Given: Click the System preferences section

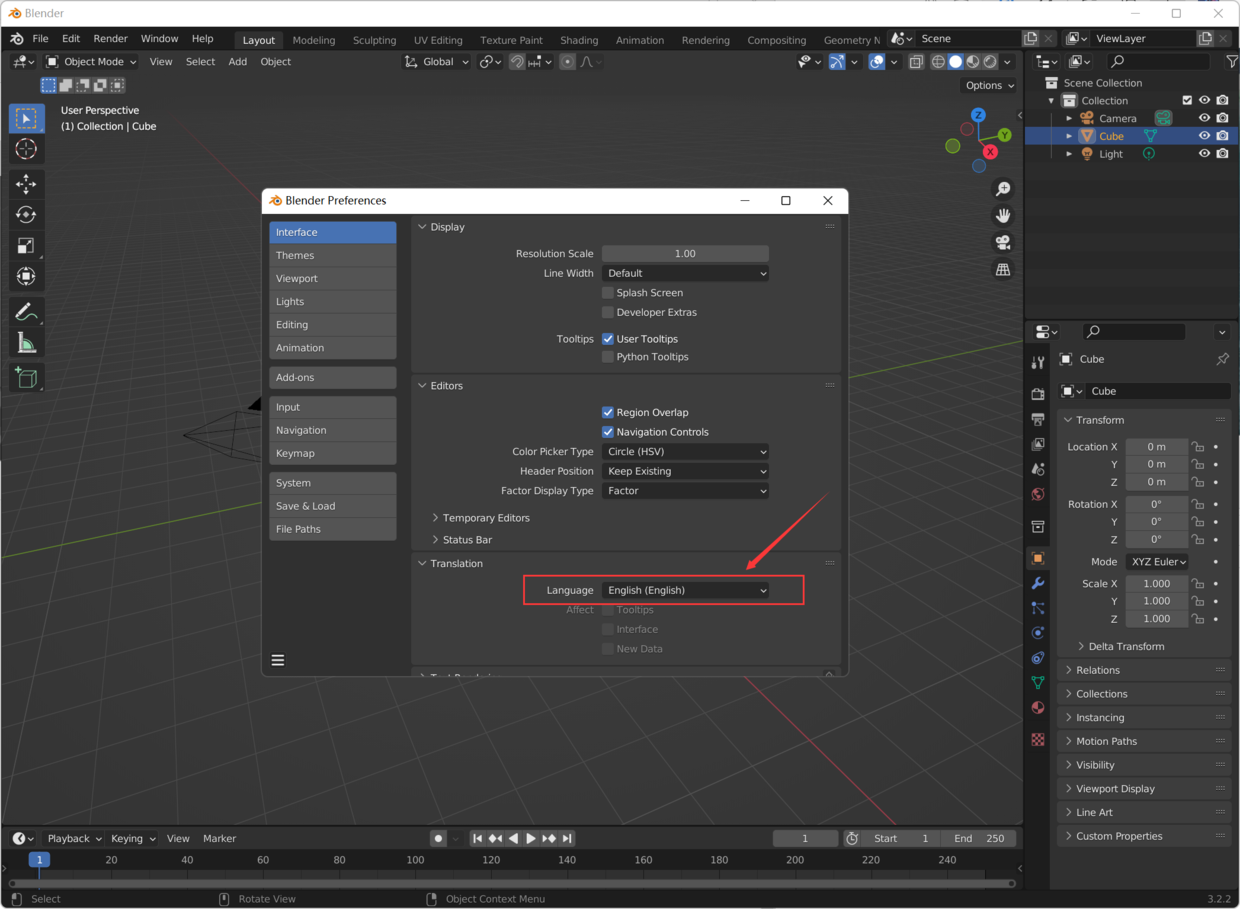Looking at the screenshot, I should click(x=332, y=483).
